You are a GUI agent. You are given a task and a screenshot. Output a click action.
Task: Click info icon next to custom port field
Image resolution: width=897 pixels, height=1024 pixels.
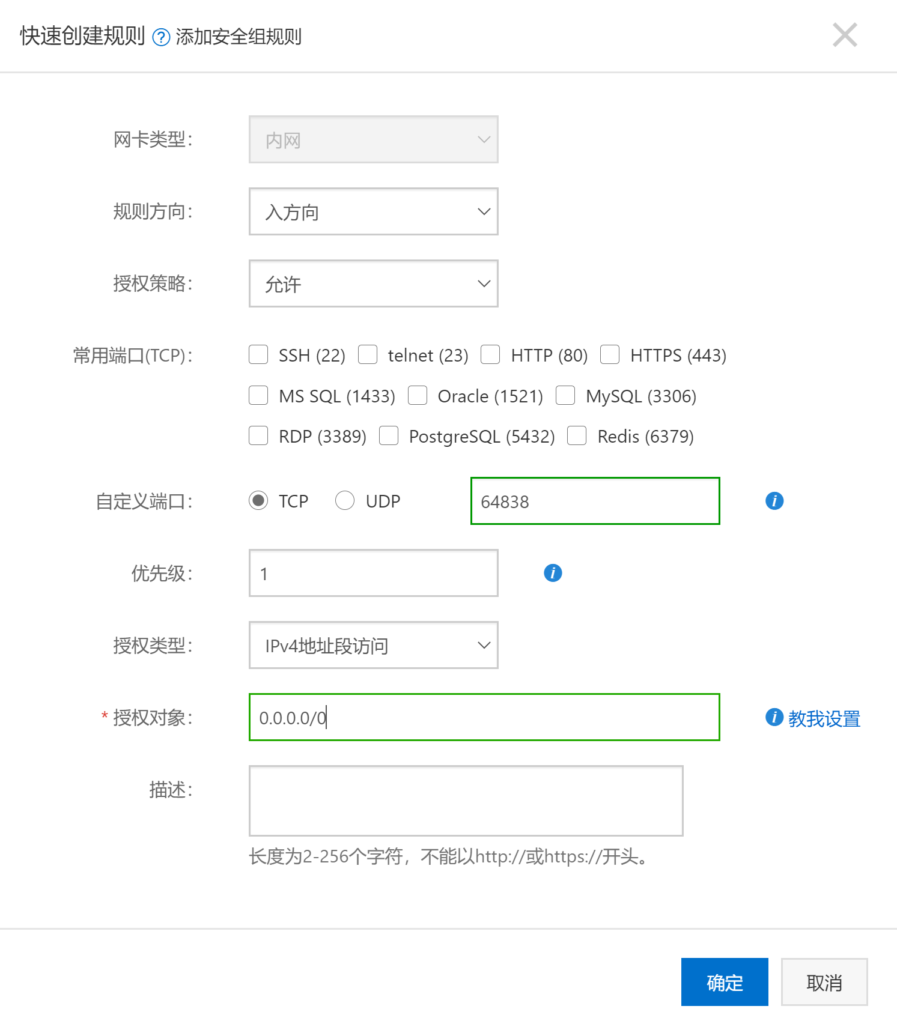point(774,501)
